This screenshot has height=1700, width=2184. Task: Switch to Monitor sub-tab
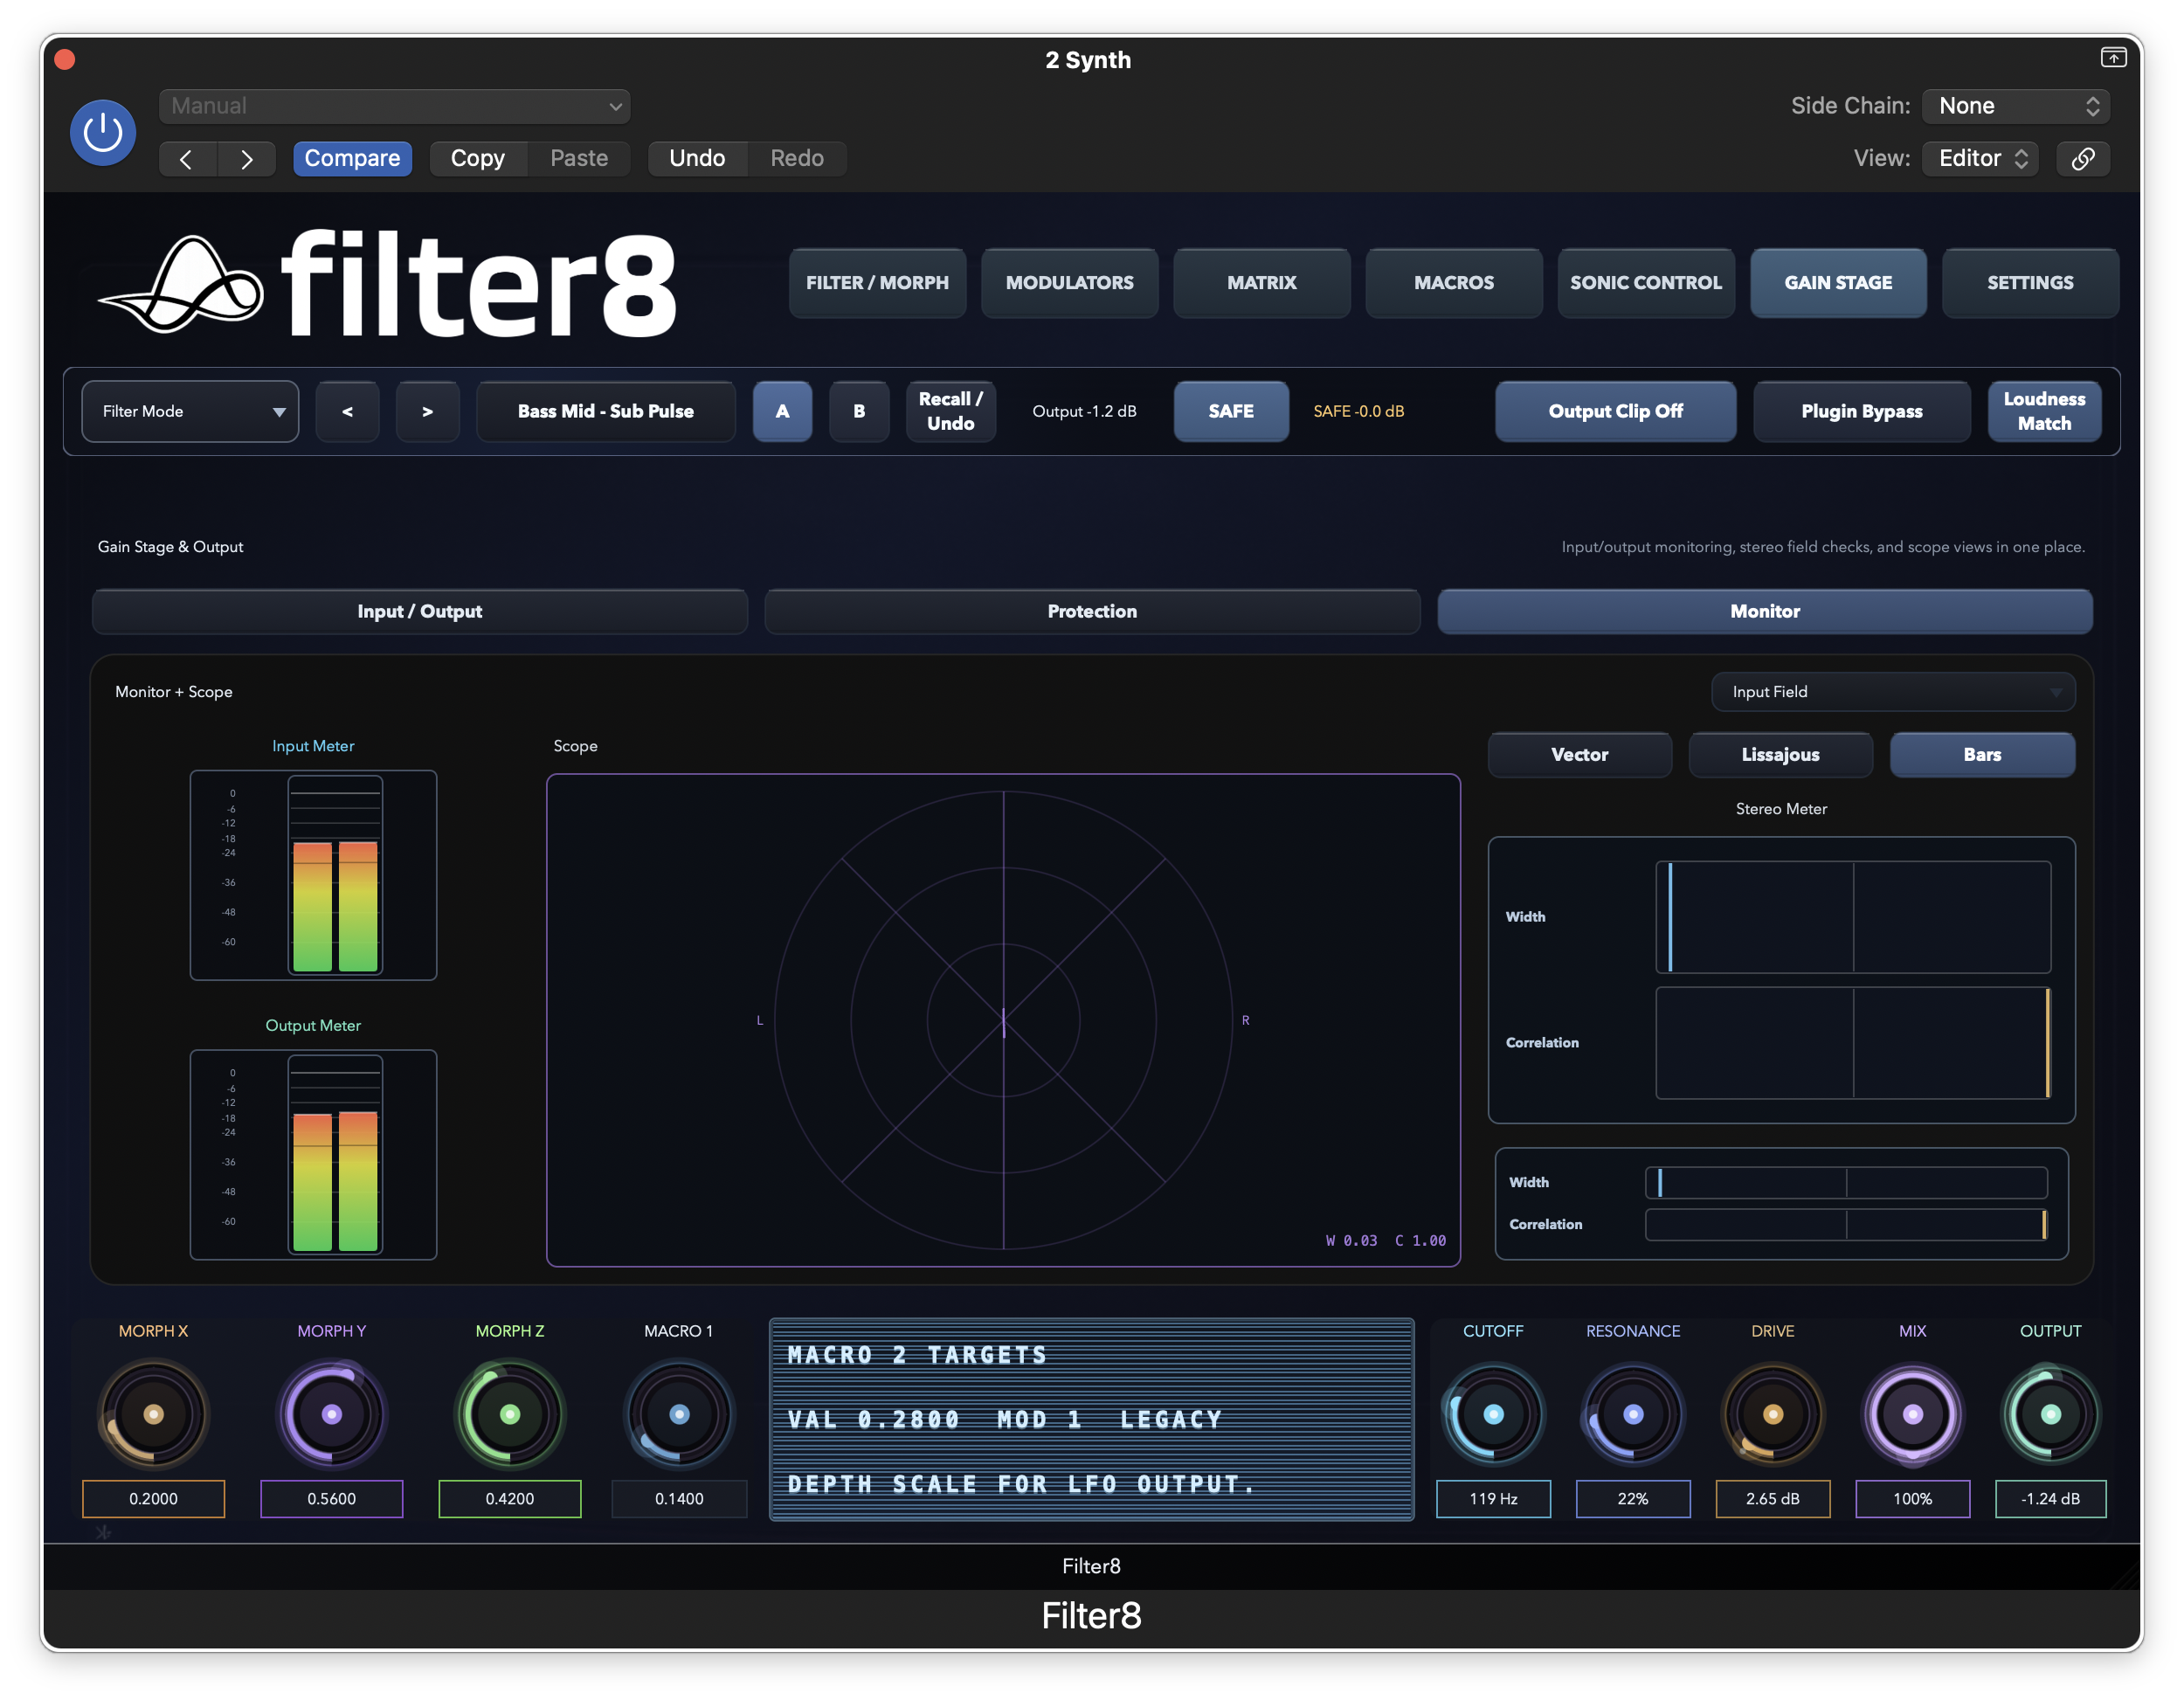point(1765,611)
